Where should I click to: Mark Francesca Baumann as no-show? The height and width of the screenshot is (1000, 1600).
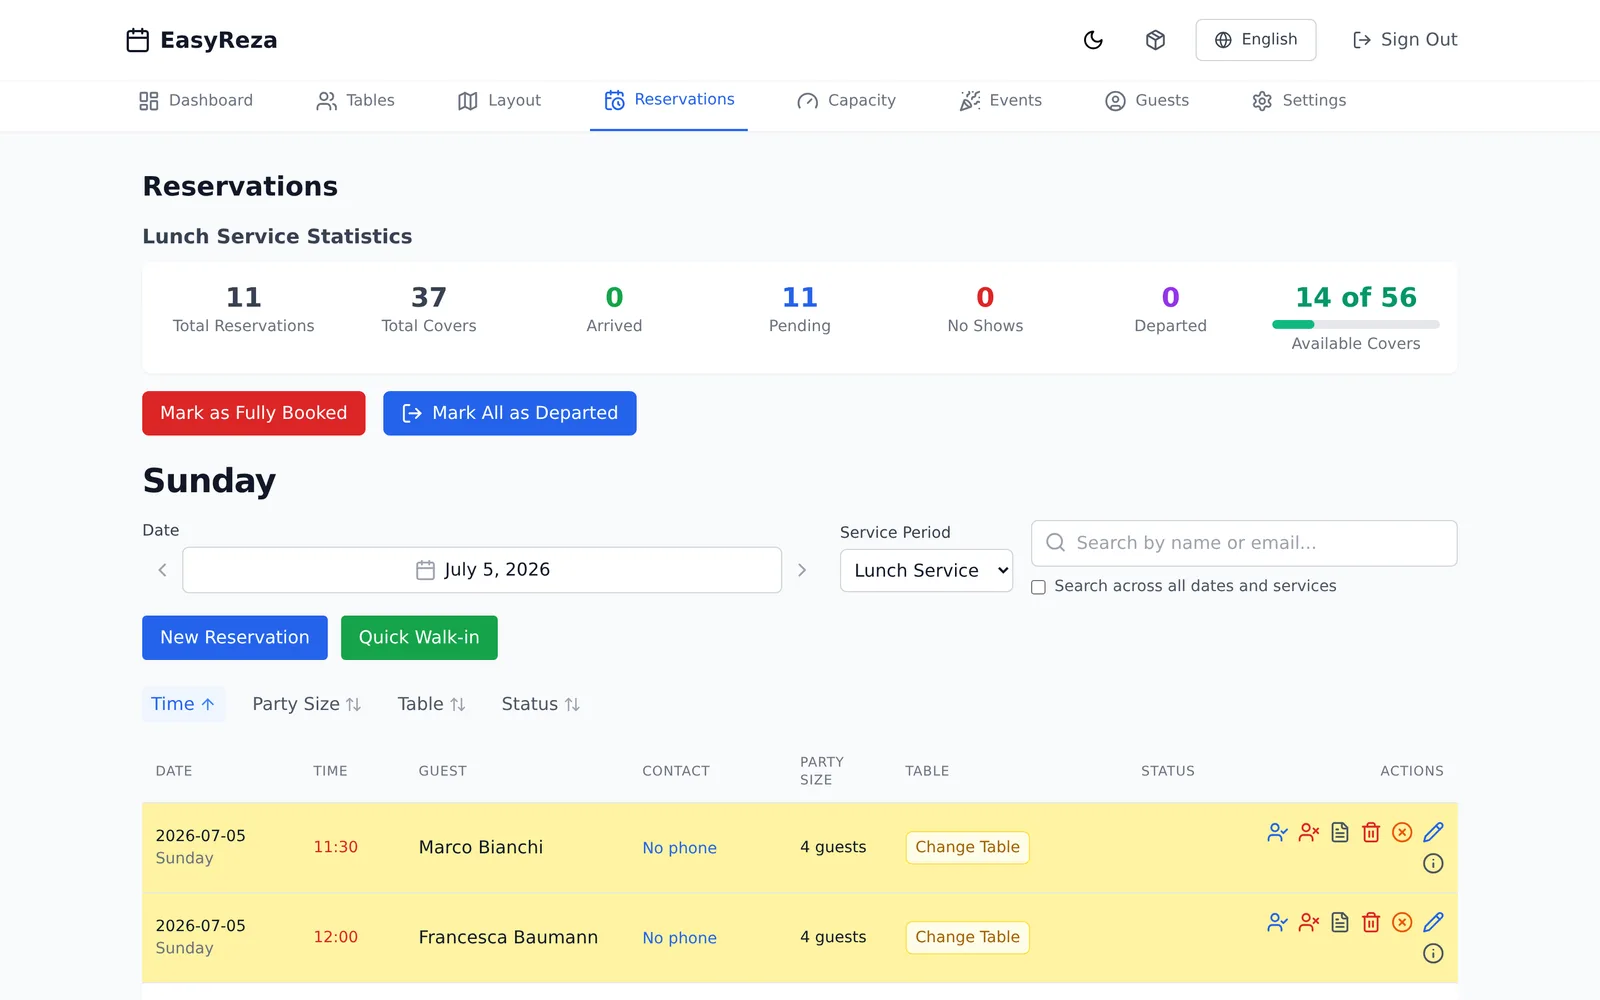click(1309, 922)
